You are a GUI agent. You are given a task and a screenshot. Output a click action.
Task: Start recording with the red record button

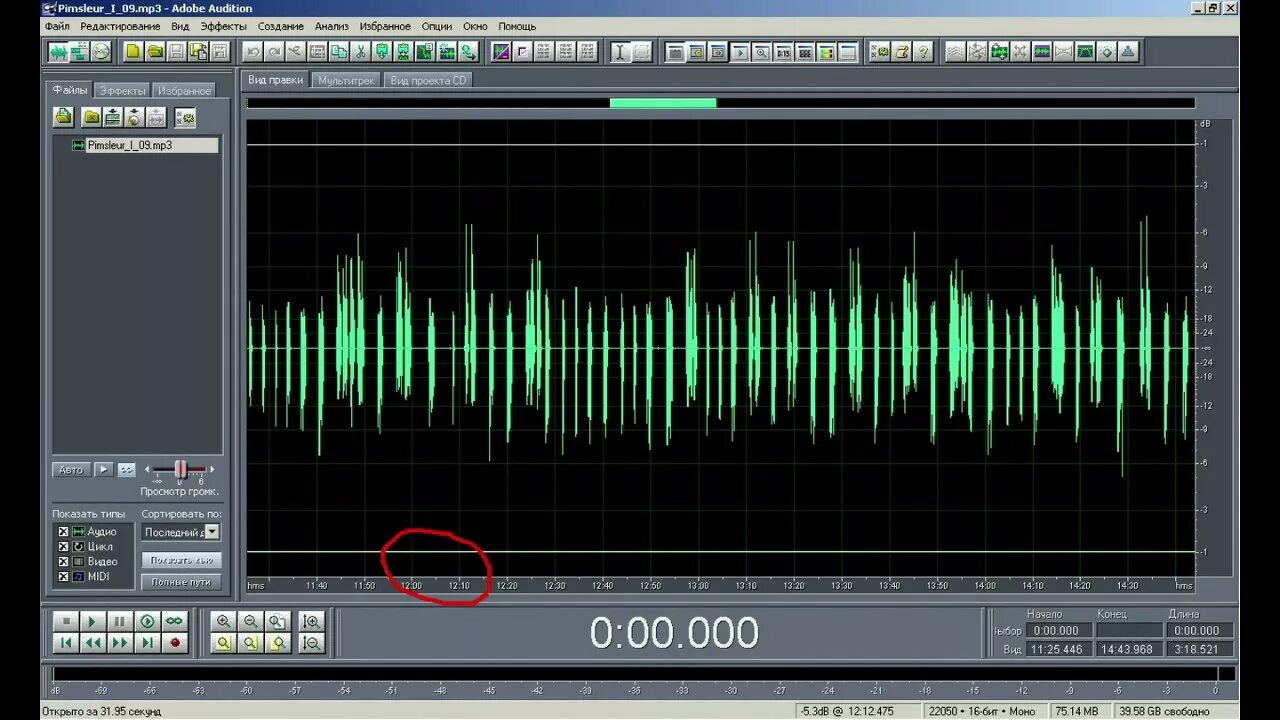click(175, 643)
